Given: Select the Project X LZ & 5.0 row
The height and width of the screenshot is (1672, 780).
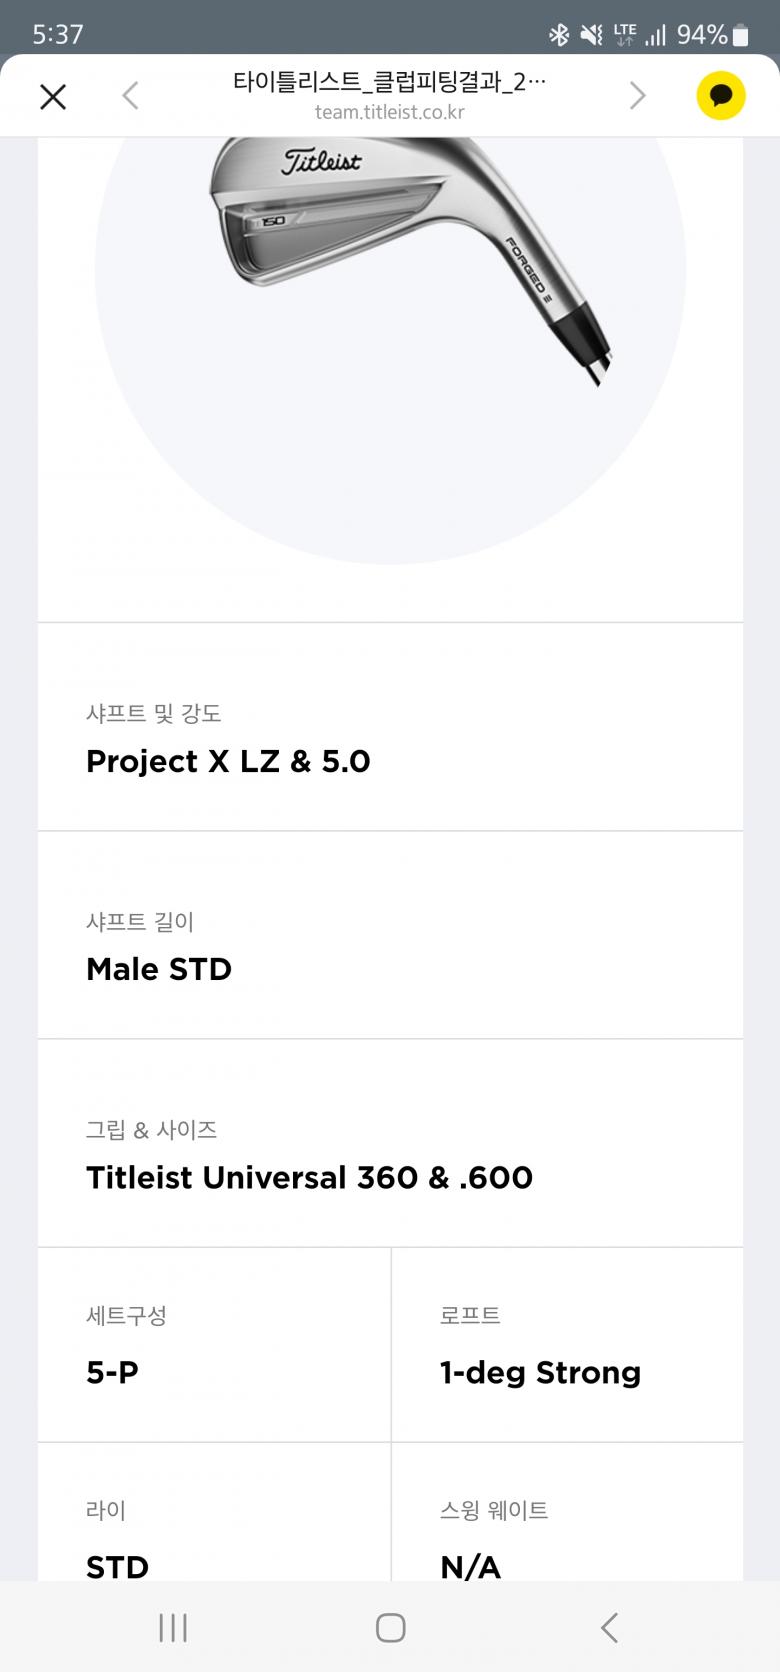Looking at the screenshot, I should tap(390, 740).
